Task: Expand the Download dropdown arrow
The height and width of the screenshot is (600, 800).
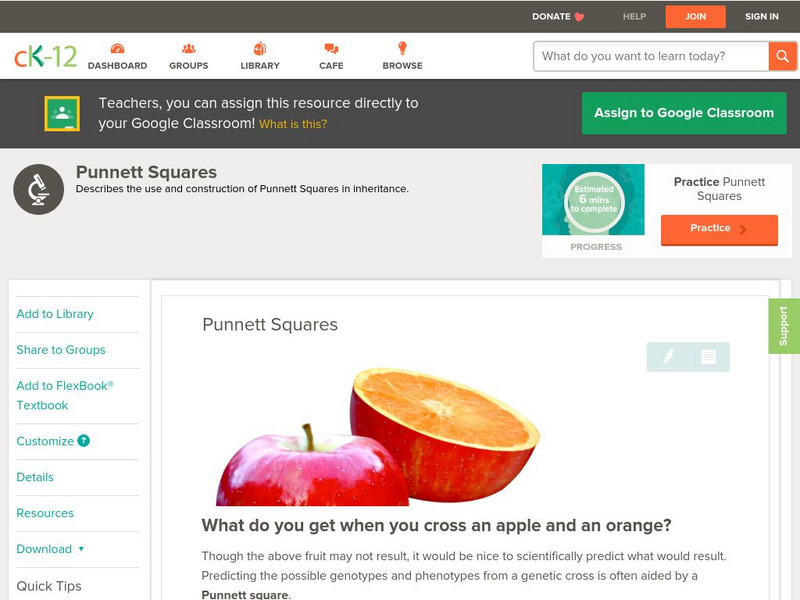Action: click(x=81, y=549)
